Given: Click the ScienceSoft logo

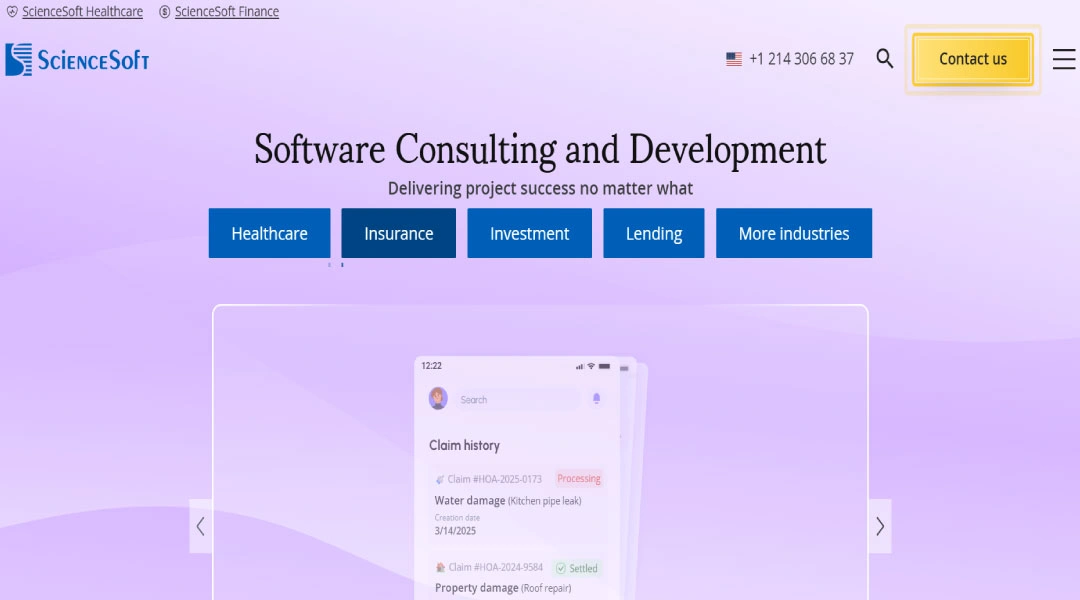Looking at the screenshot, I should point(77,60).
